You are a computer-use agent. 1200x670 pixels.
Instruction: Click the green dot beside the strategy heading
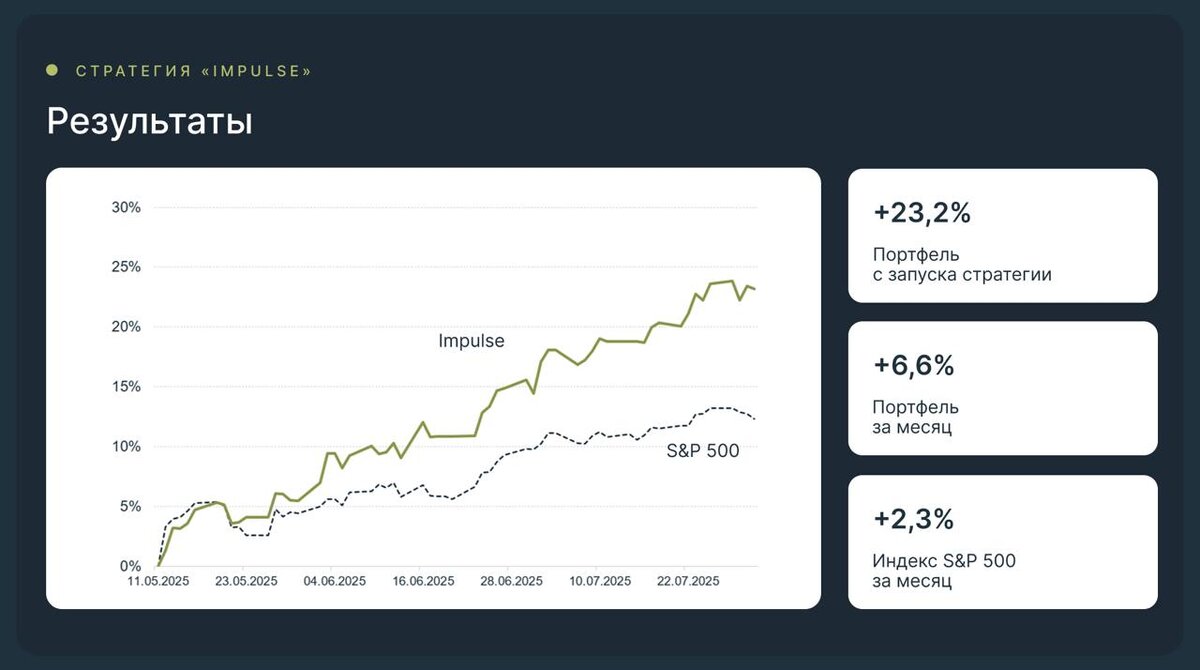coord(52,71)
